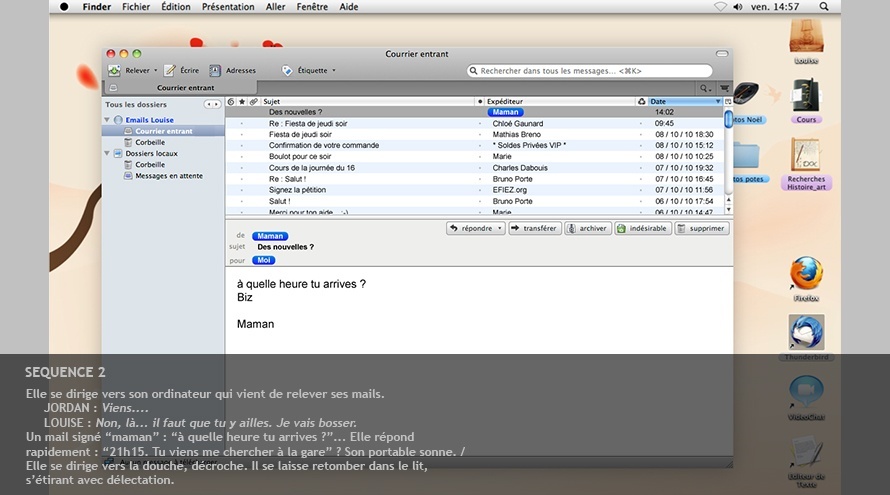Image resolution: width=890 pixels, height=495 pixels.
Task: Click the message search field
Action: [x=590, y=71]
